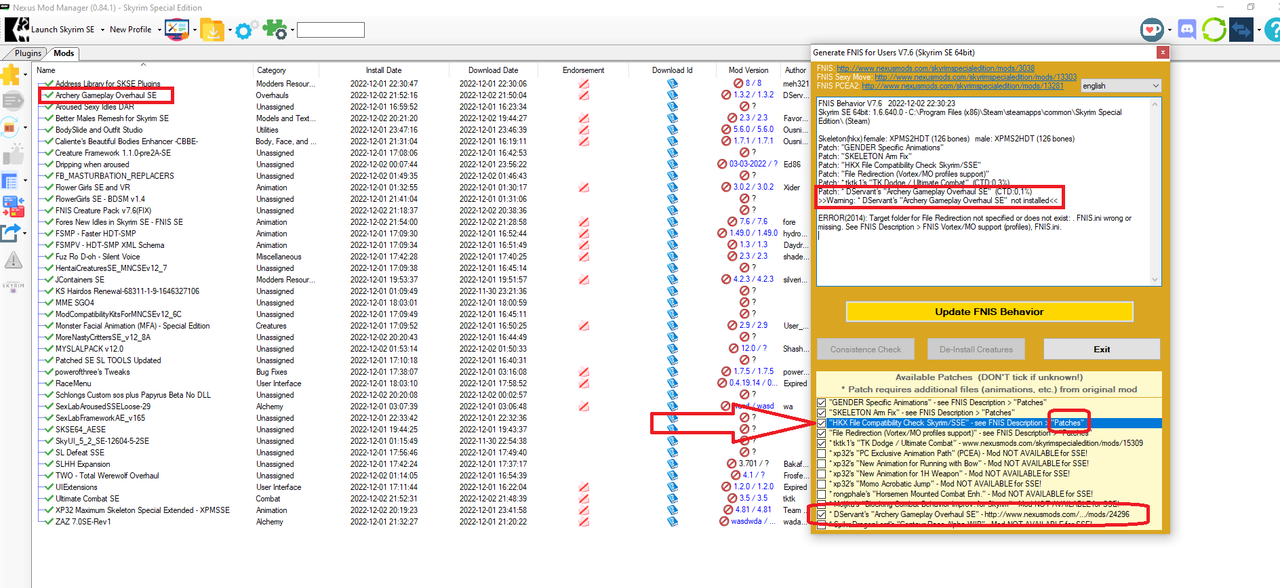Open the FNIS nexusmods link

tap(934, 68)
